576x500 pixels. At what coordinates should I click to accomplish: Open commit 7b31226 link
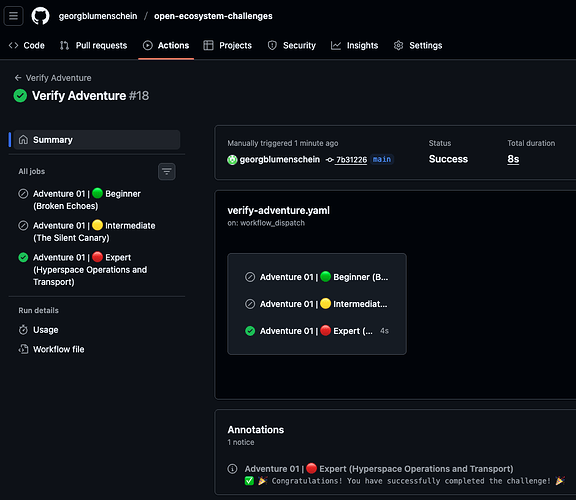[x=351, y=160]
